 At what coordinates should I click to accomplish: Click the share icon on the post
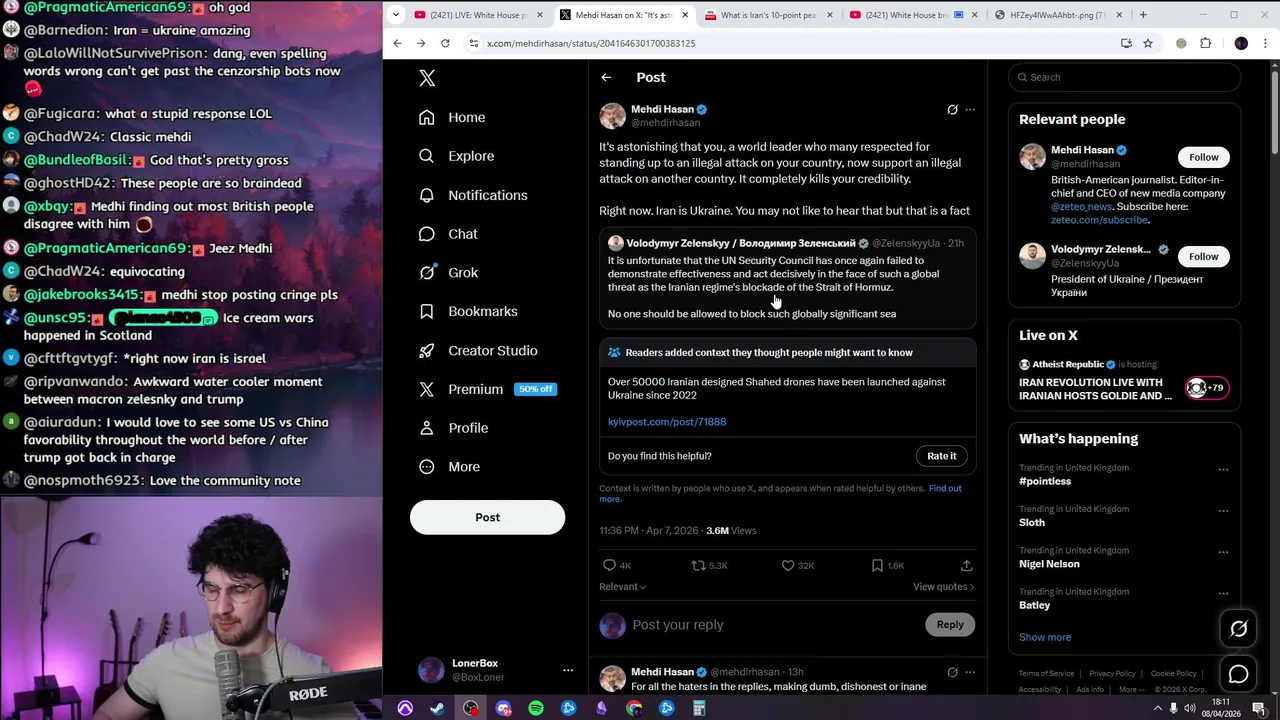(966, 566)
